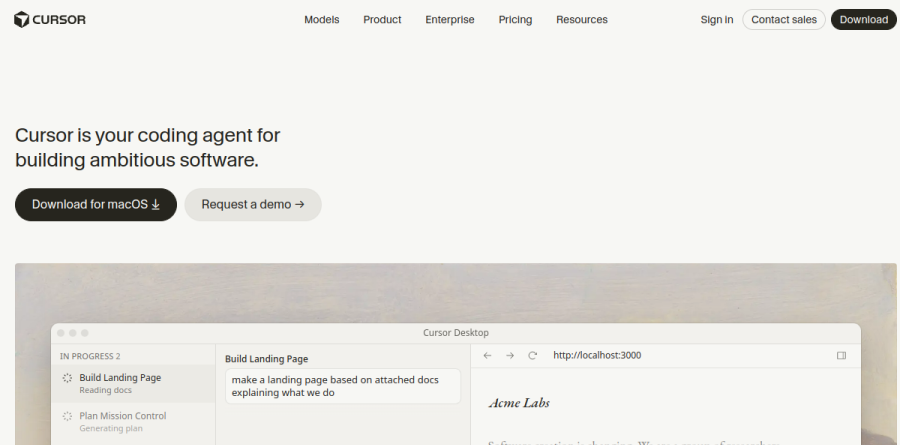Click the Build Landing Page chat title
The height and width of the screenshot is (445, 900).
pos(266,359)
